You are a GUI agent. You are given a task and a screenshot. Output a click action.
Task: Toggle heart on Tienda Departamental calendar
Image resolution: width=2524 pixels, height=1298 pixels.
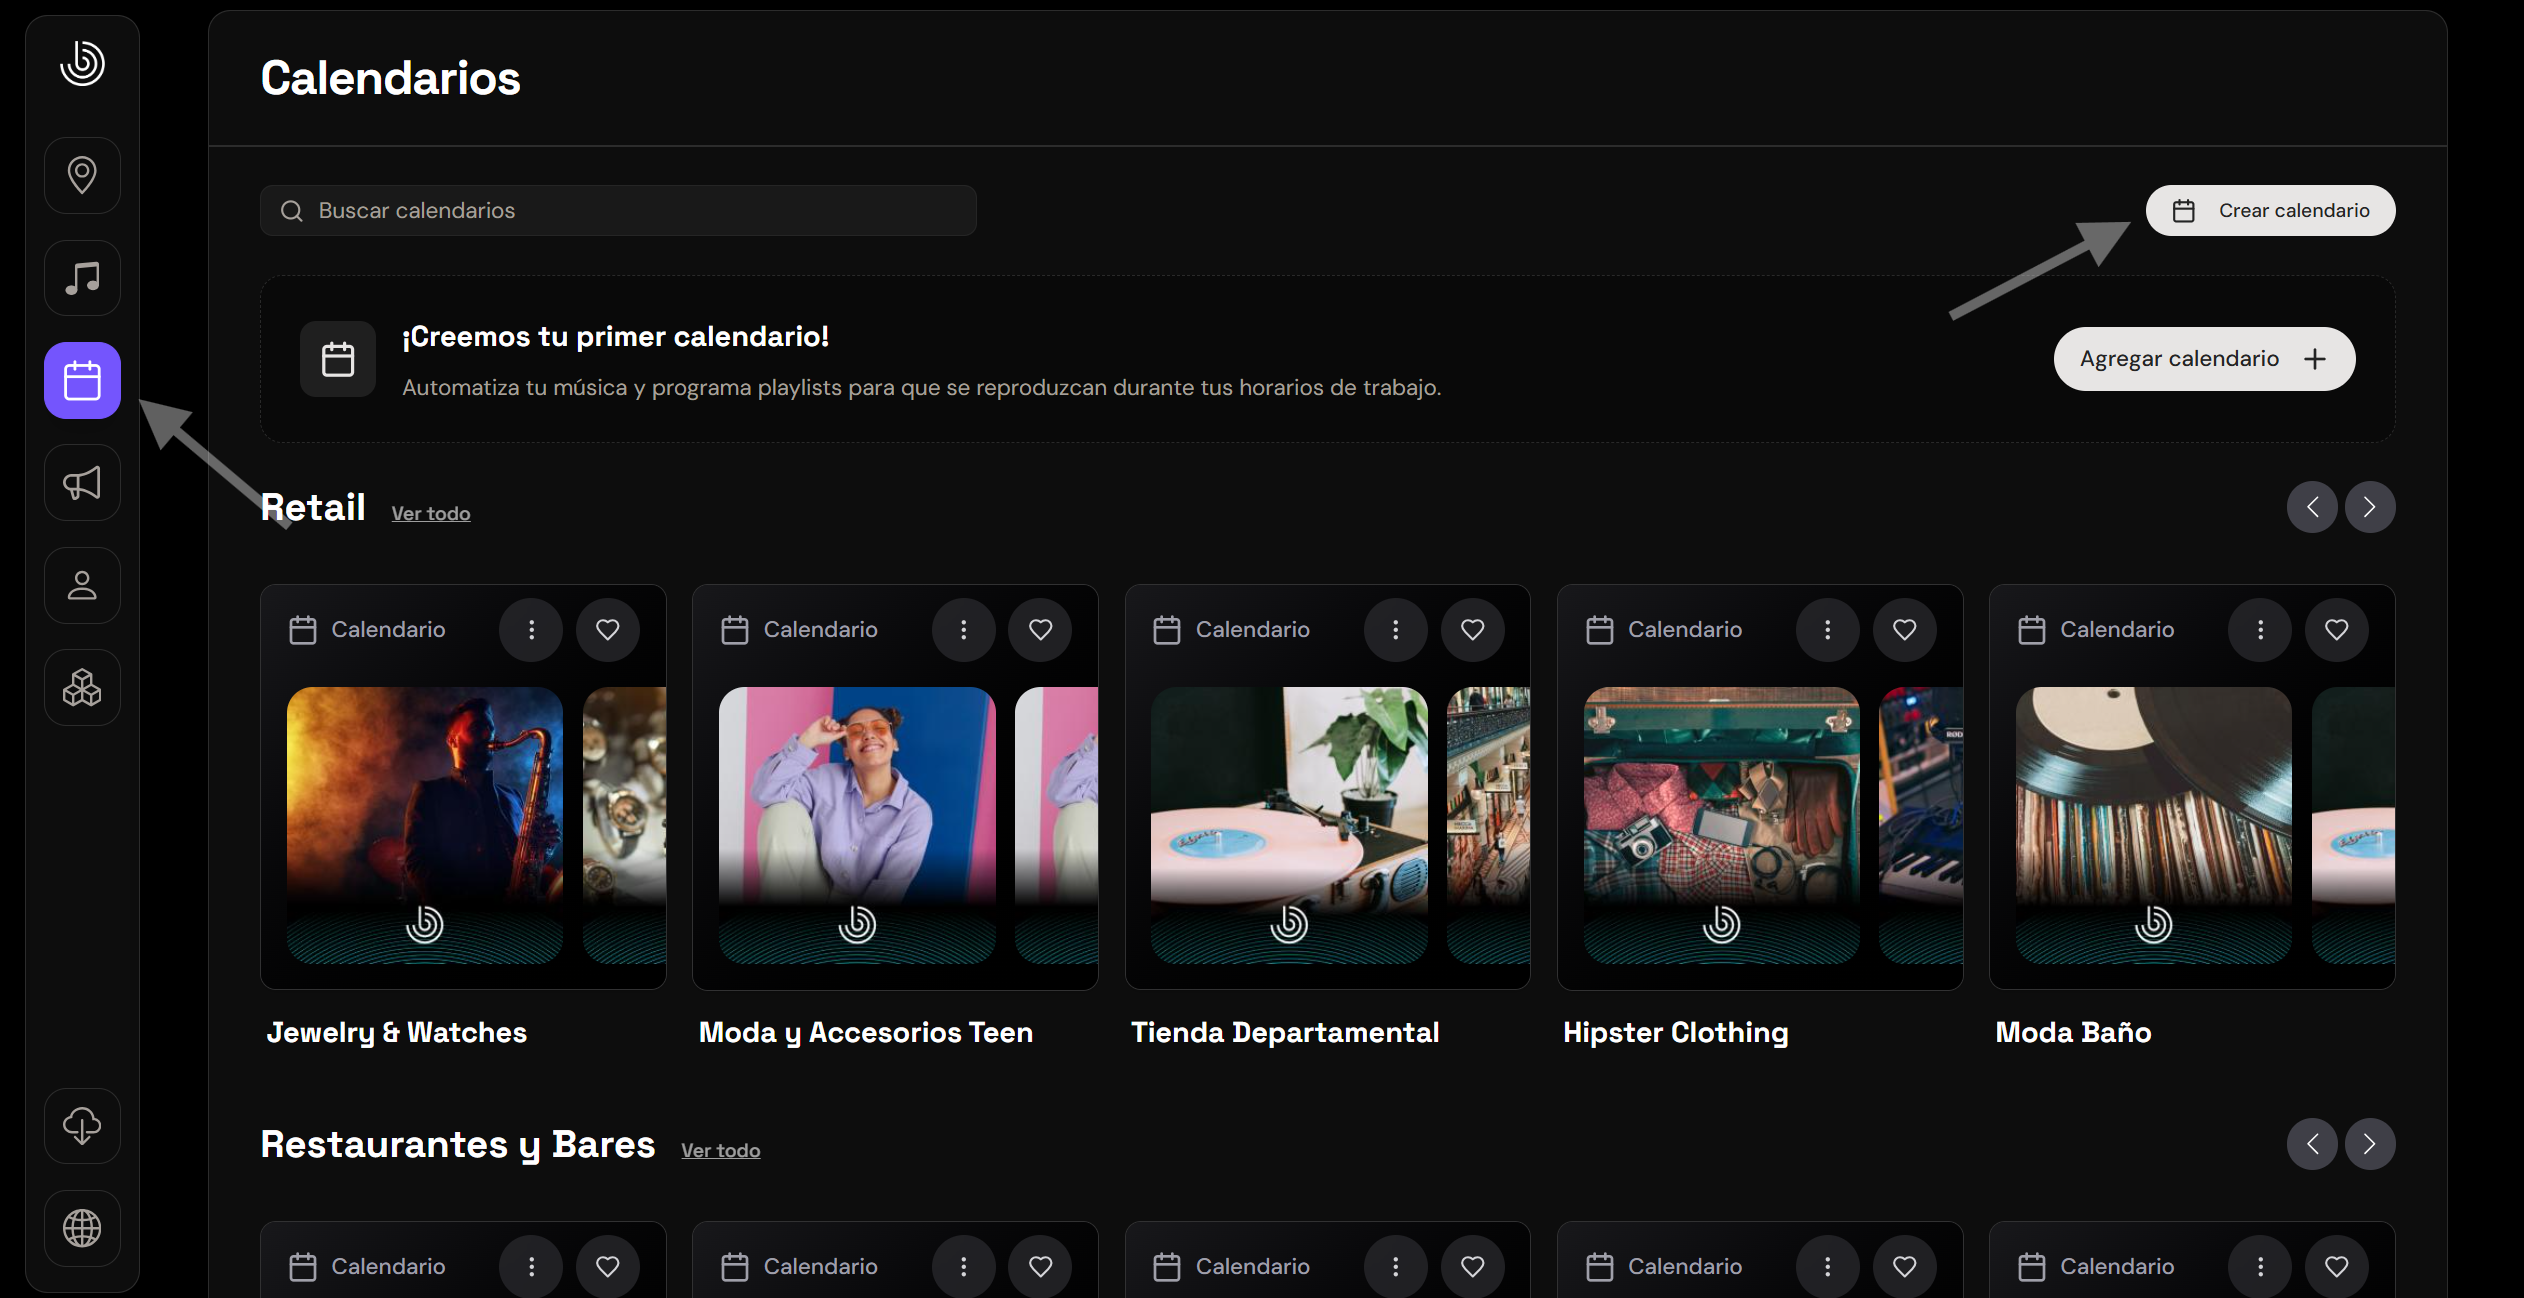pos(1472,629)
